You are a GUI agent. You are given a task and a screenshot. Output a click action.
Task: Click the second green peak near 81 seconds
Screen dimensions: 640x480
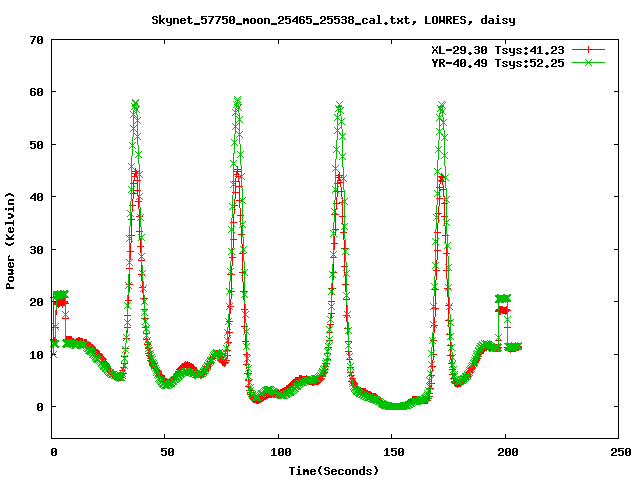[237, 100]
